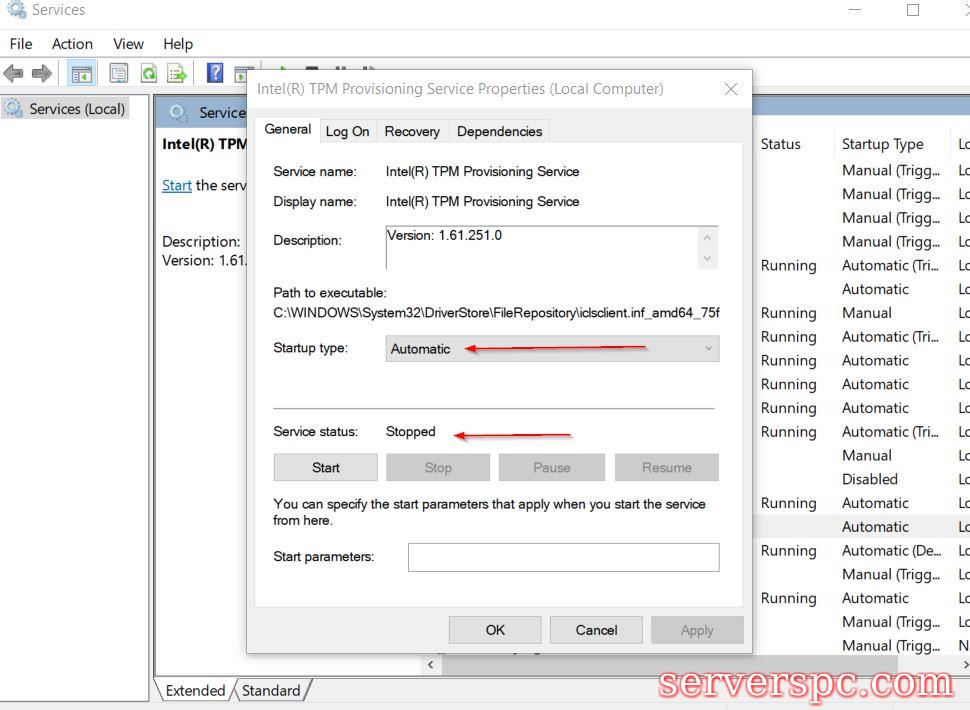Click the Forward arrow toolbar icon

(42, 73)
